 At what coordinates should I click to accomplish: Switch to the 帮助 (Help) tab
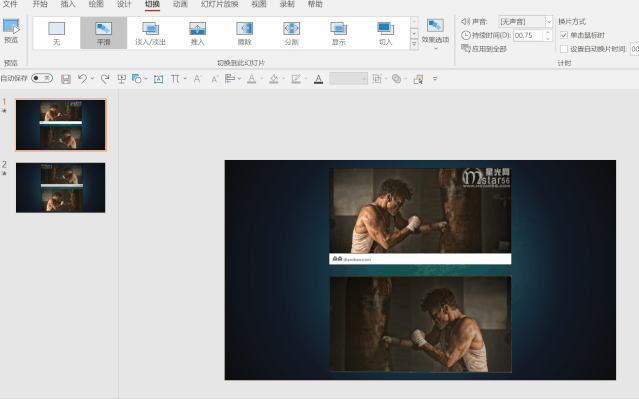315,4
